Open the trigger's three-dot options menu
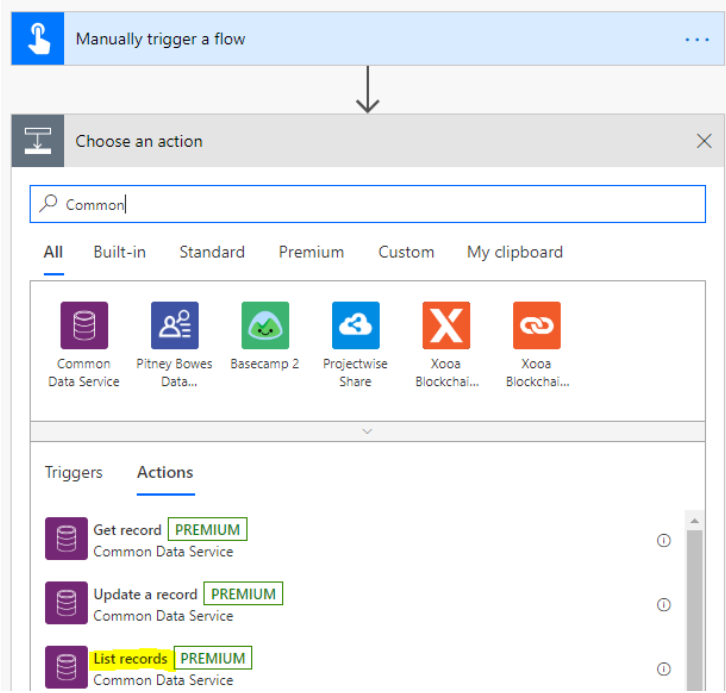 tap(697, 40)
